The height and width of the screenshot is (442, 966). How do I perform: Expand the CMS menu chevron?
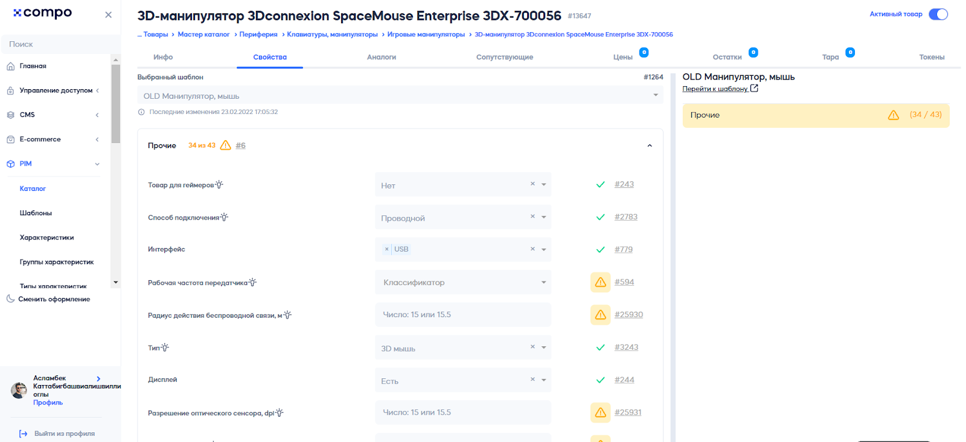click(97, 115)
